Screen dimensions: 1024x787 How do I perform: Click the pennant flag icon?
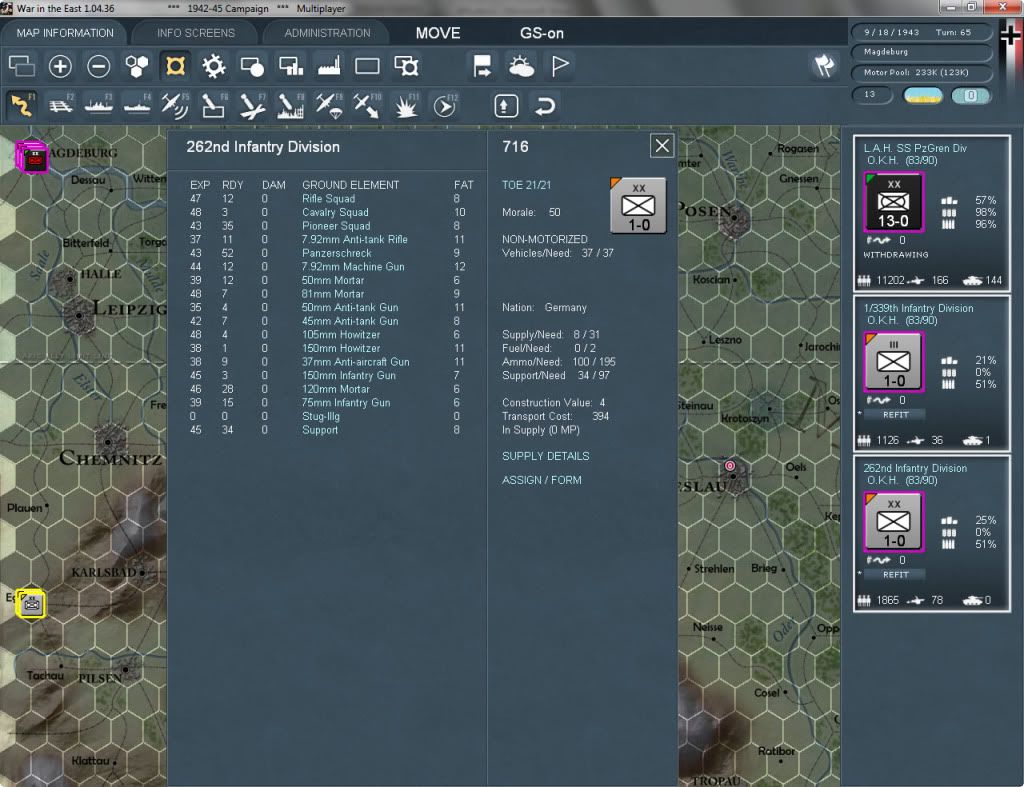[560, 66]
